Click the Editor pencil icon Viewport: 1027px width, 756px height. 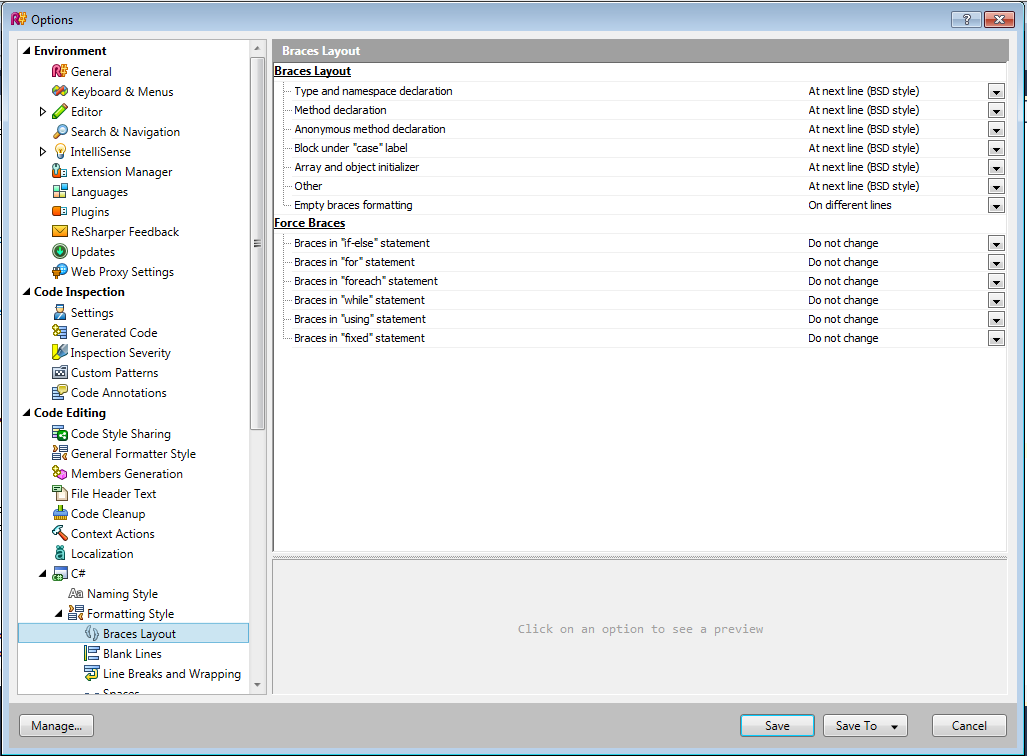[x=60, y=111]
